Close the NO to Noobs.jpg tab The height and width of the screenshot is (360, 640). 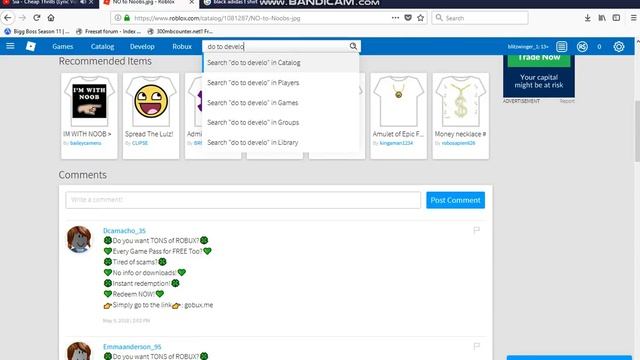point(191,2)
